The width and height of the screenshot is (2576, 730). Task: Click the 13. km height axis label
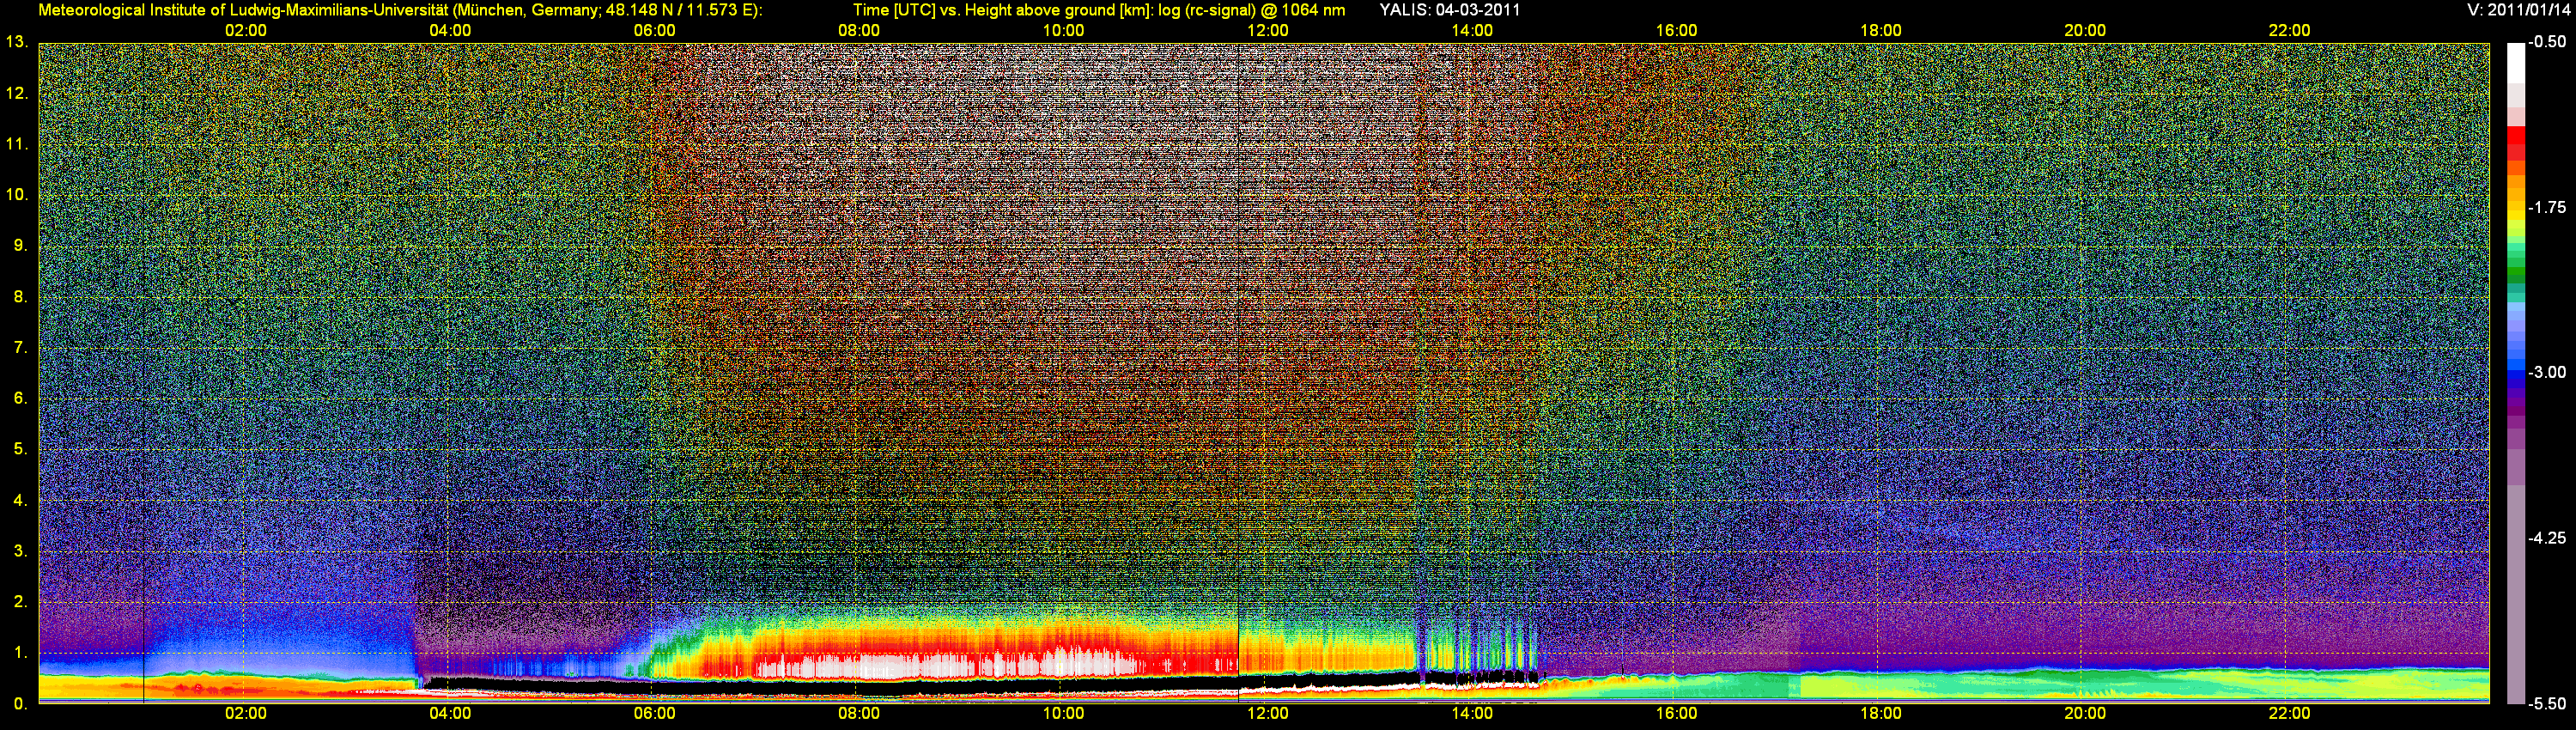click(x=17, y=43)
